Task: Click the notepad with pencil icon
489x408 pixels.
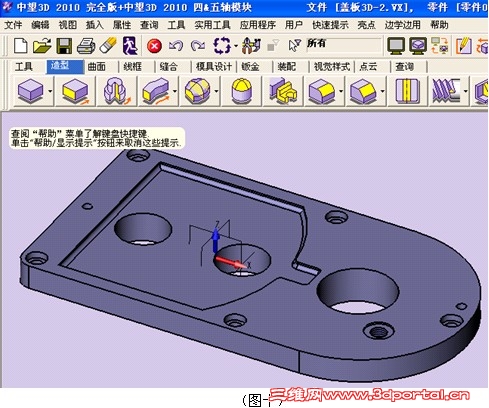Action: pyautogui.click(x=464, y=46)
